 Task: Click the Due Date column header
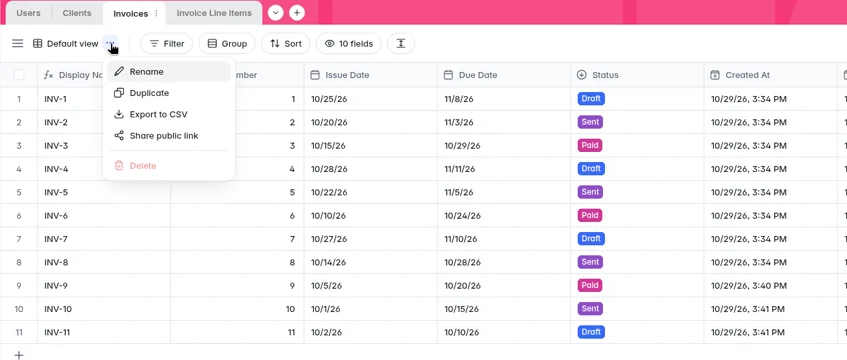click(504, 75)
